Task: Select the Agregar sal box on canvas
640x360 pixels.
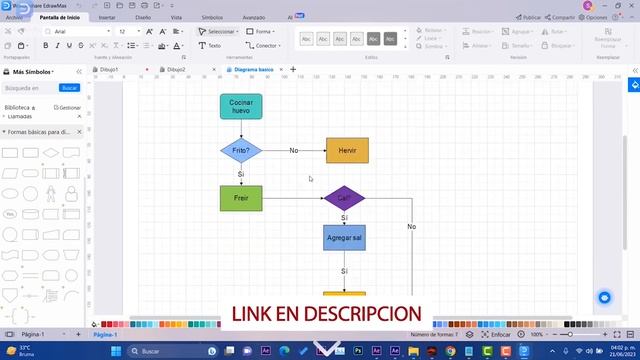Action: (x=344, y=238)
